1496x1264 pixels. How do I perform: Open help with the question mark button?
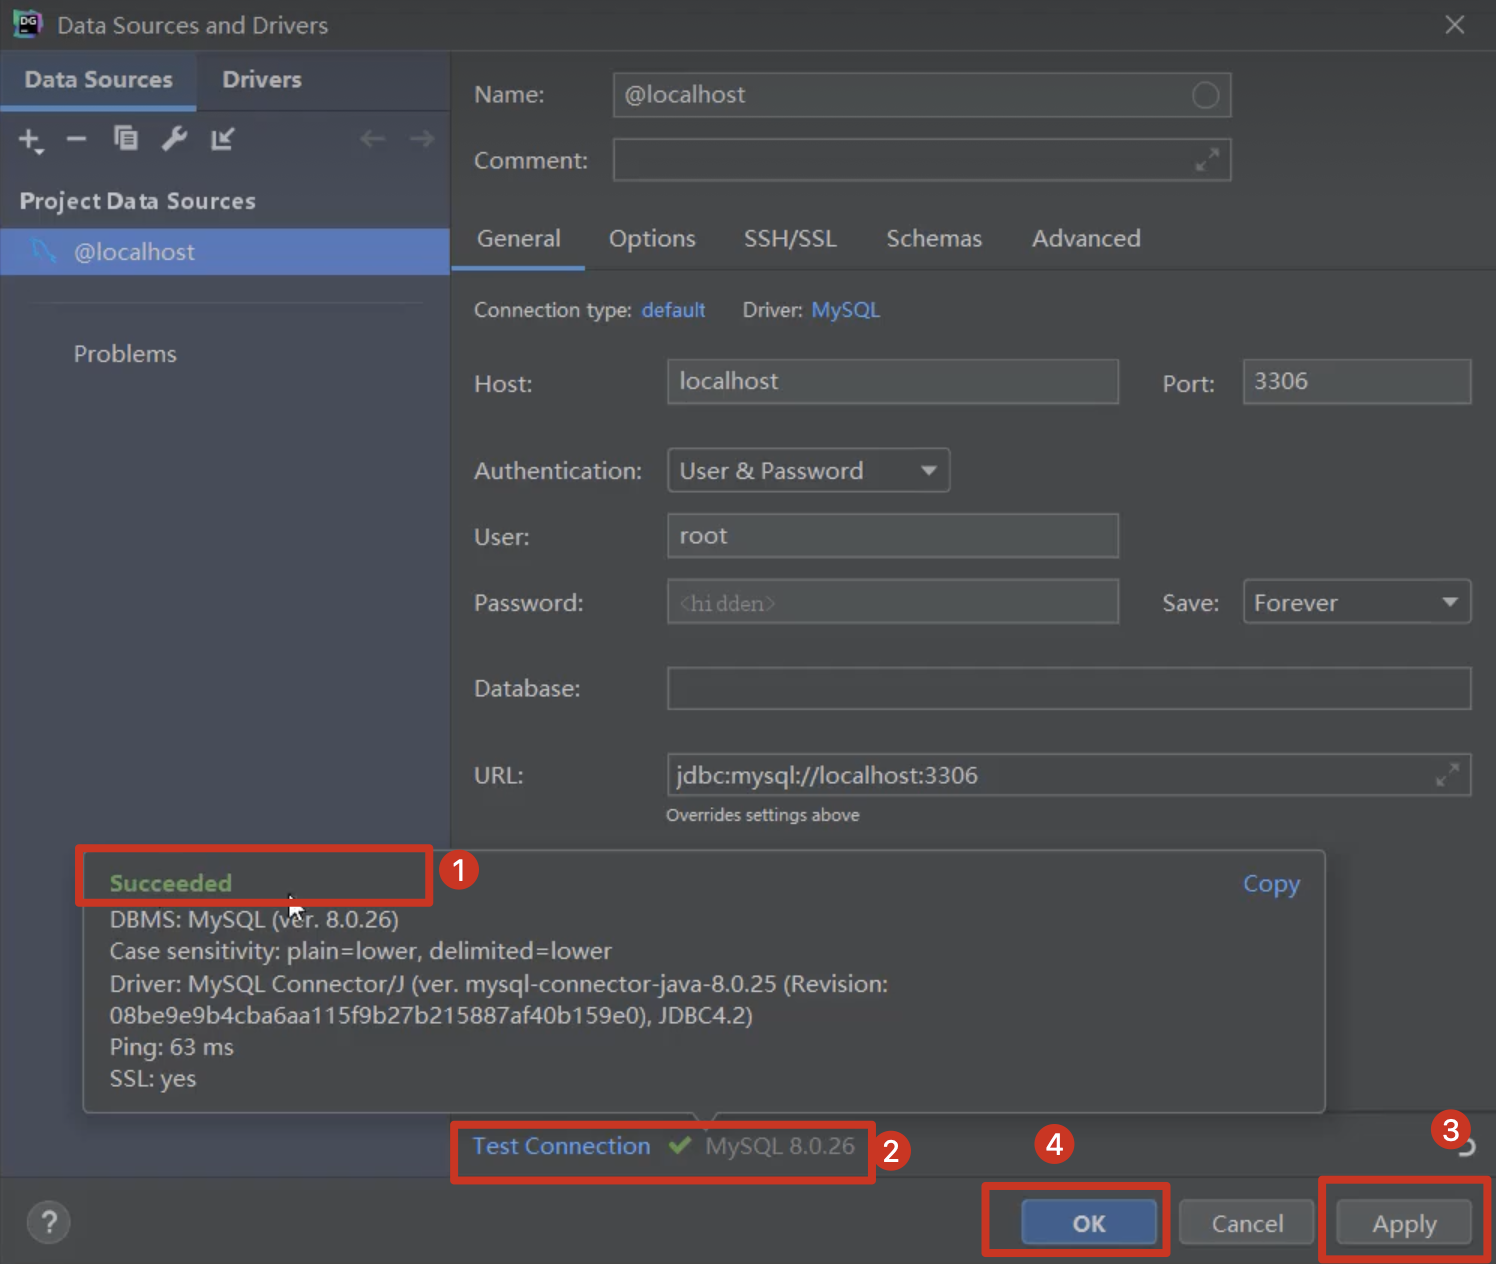coord(48,1222)
